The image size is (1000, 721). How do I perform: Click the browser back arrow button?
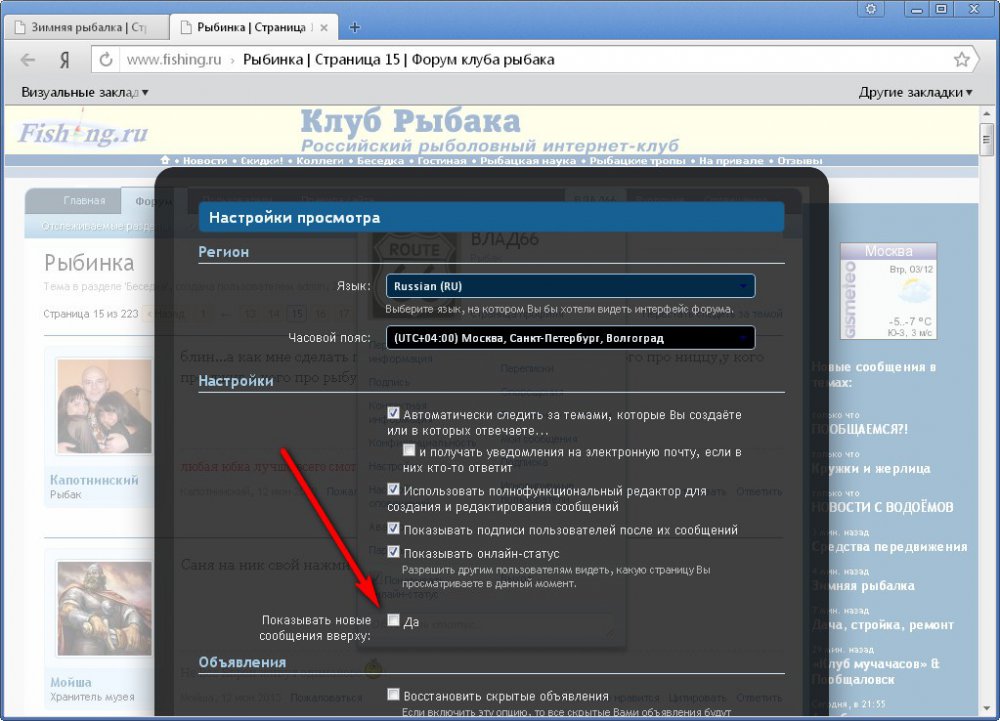(x=27, y=60)
